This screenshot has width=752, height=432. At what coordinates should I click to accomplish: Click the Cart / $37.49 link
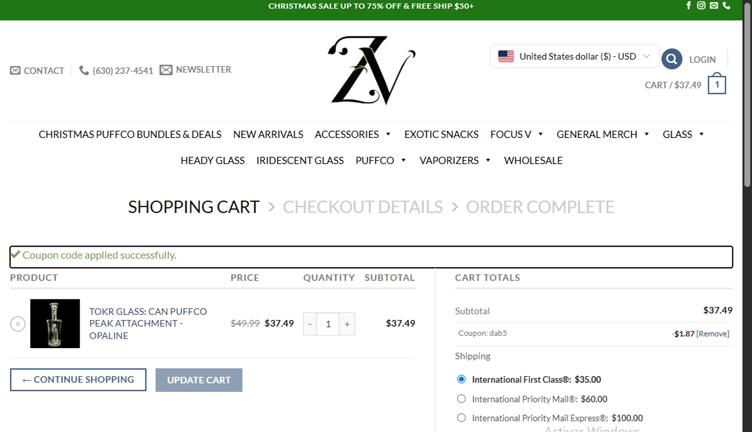click(x=673, y=85)
